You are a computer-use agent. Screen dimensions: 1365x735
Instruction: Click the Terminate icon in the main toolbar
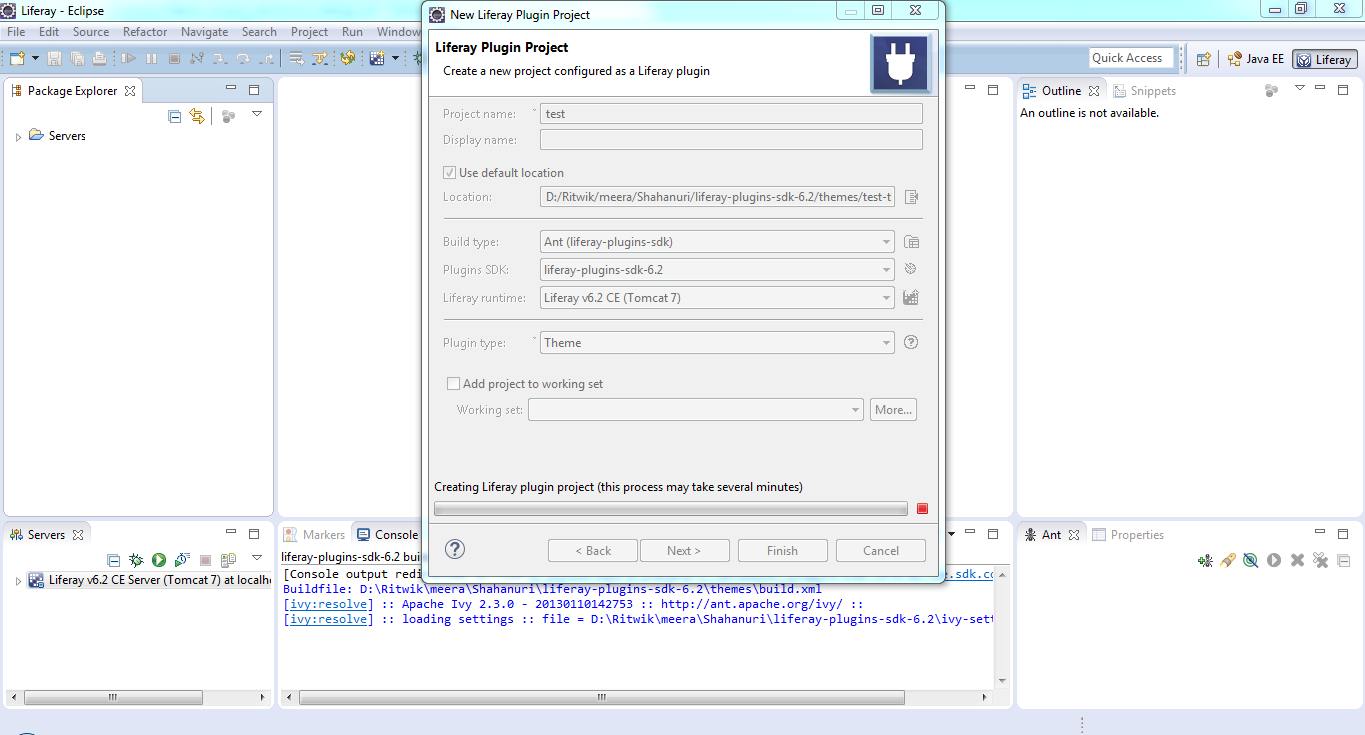[174, 59]
